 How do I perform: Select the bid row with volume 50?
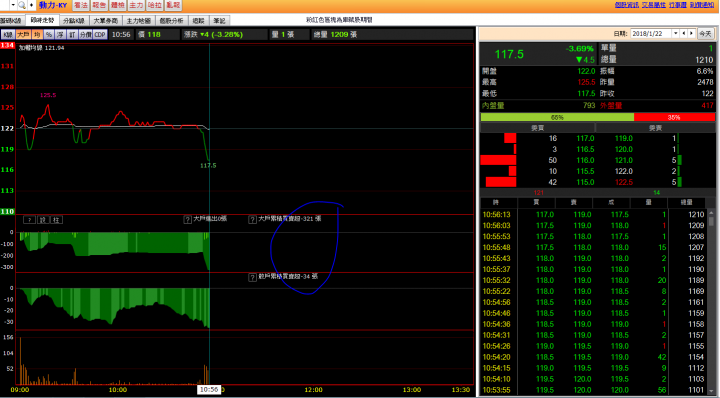538,160
